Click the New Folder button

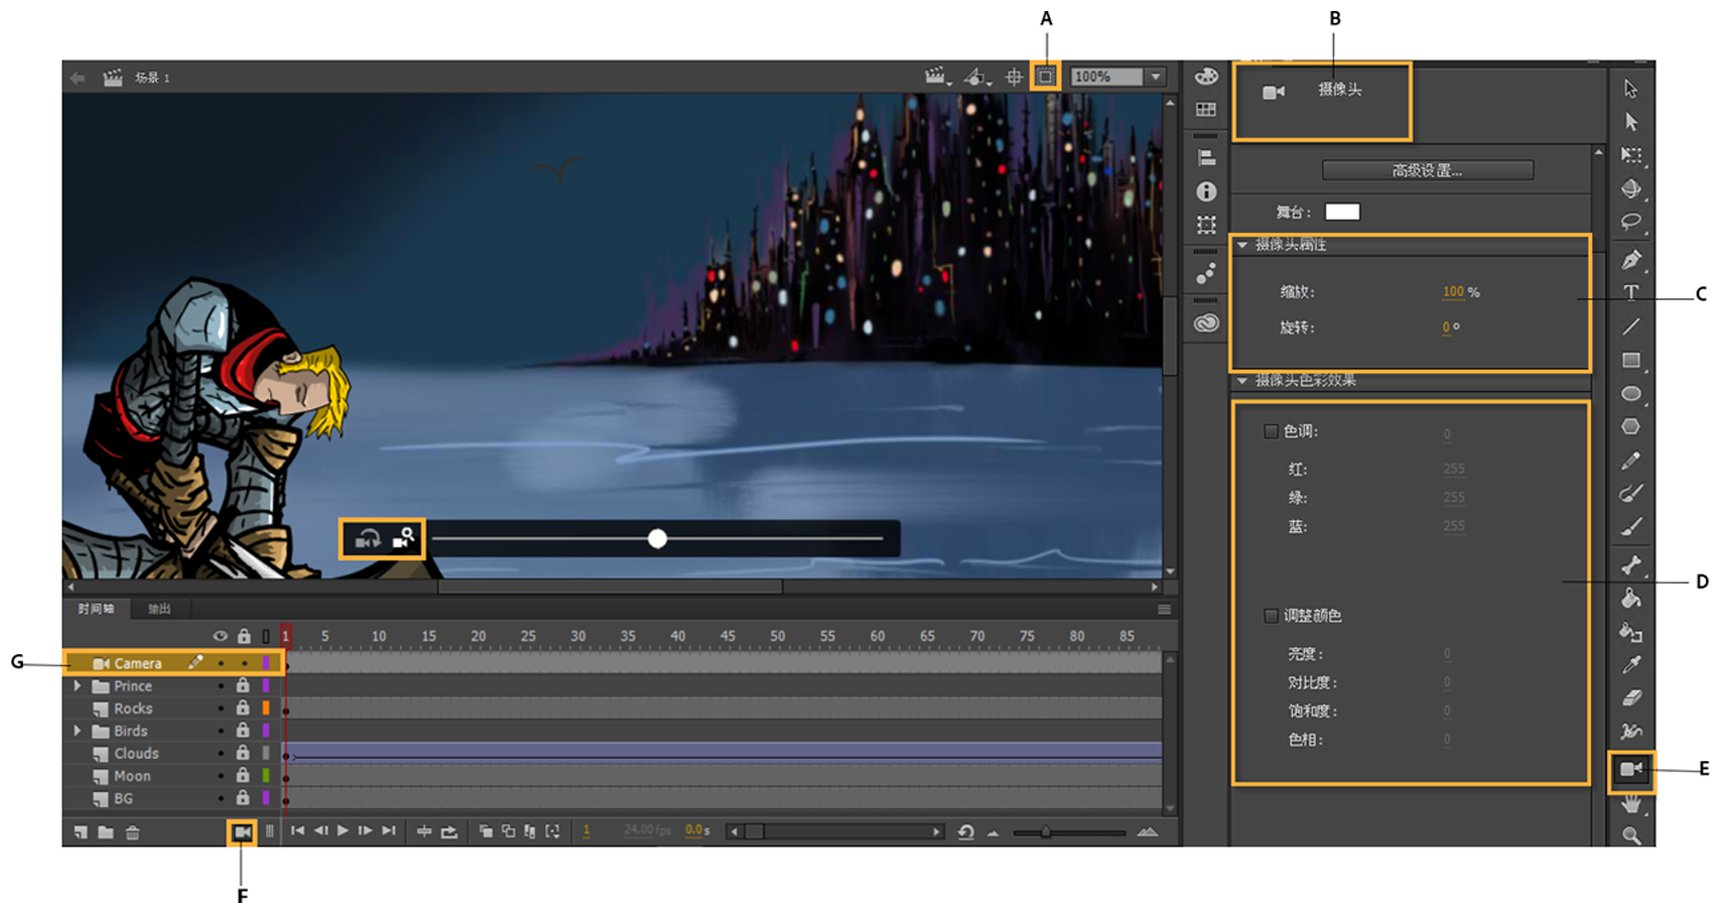pos(105,832)
